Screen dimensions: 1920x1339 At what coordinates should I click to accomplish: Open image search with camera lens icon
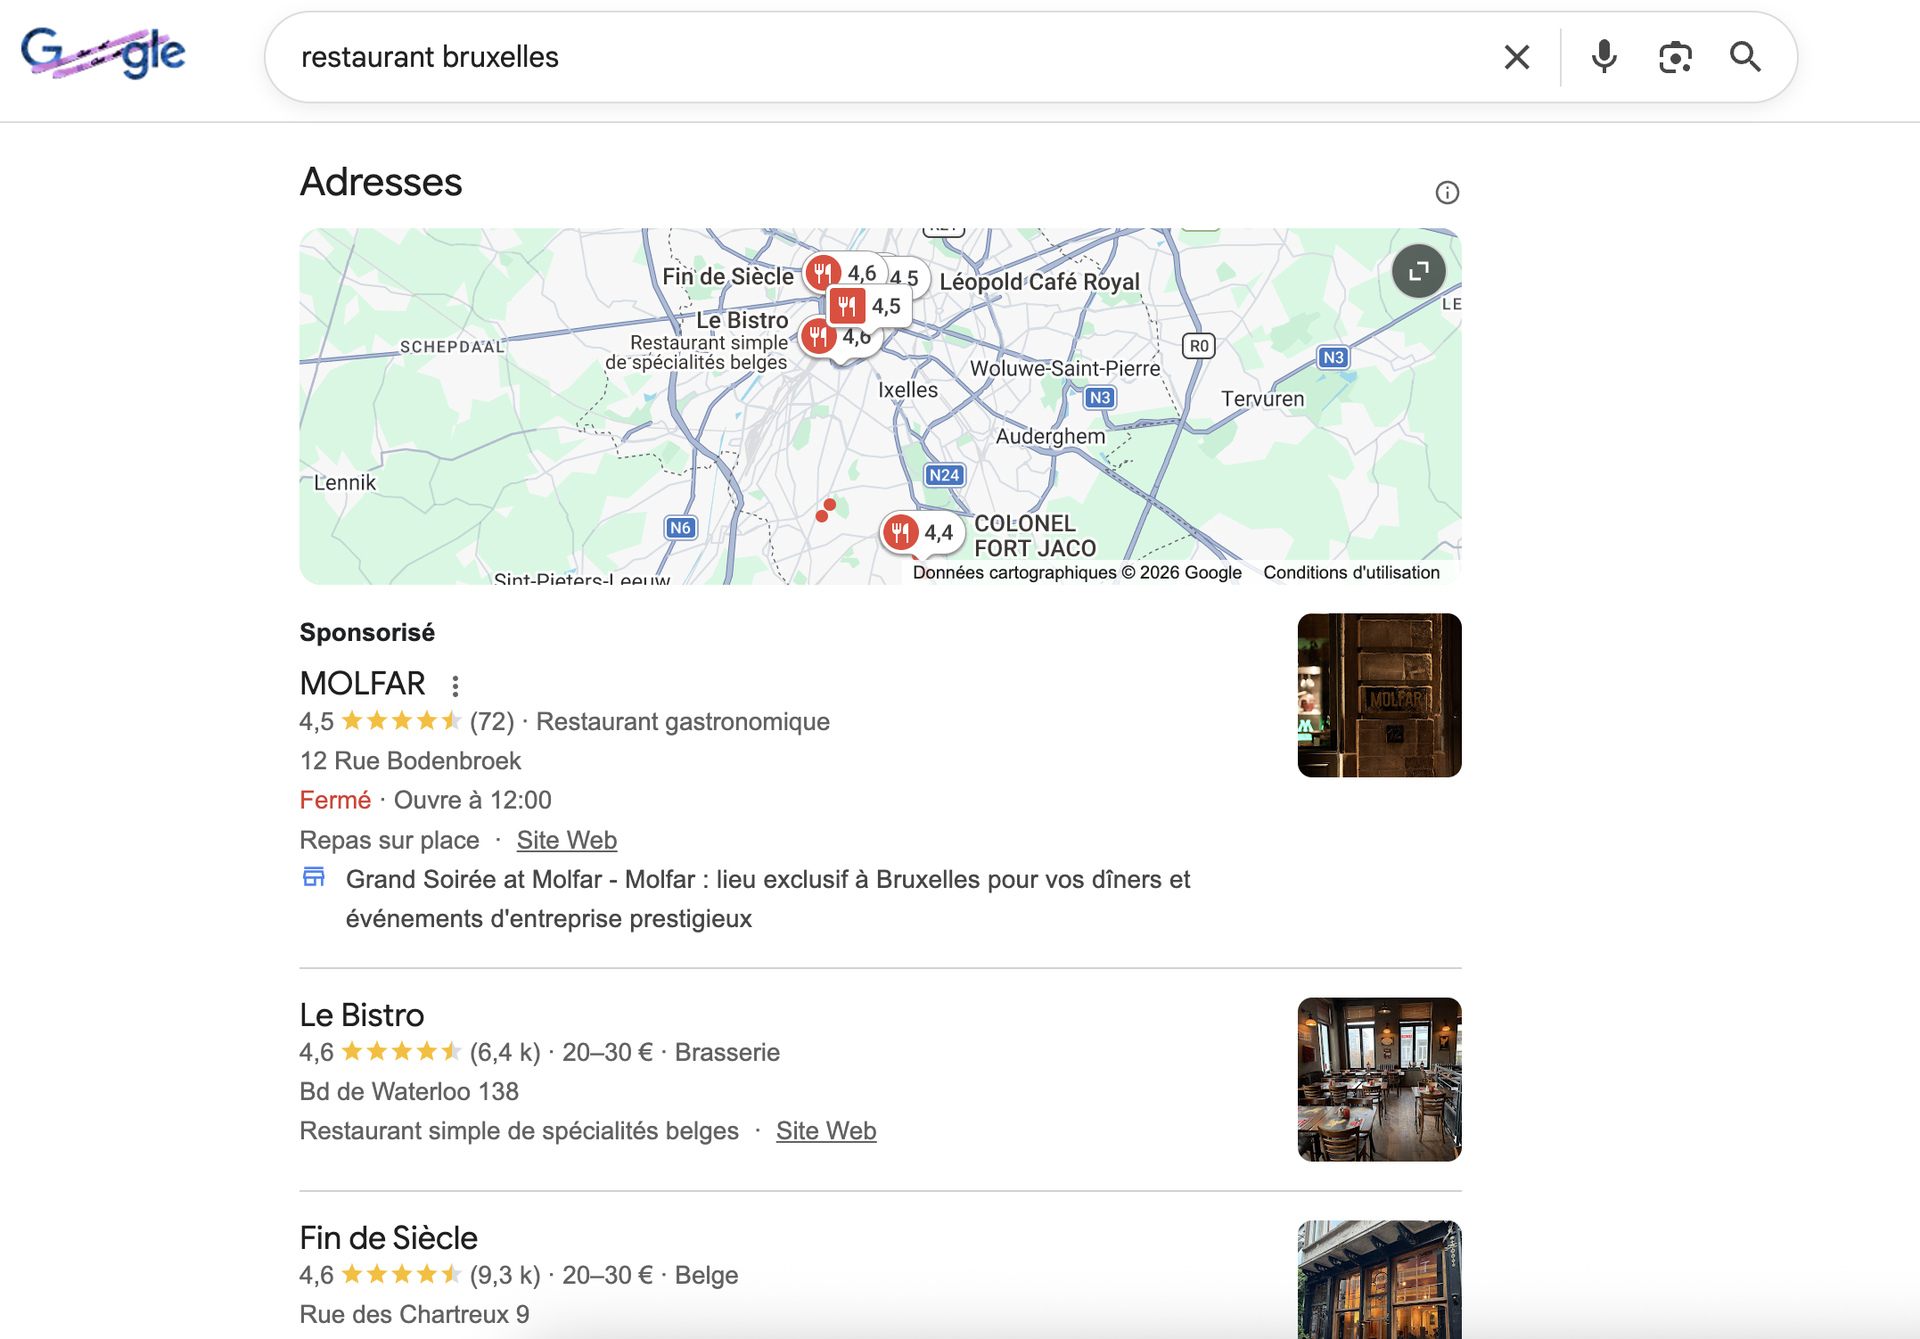1675,57
